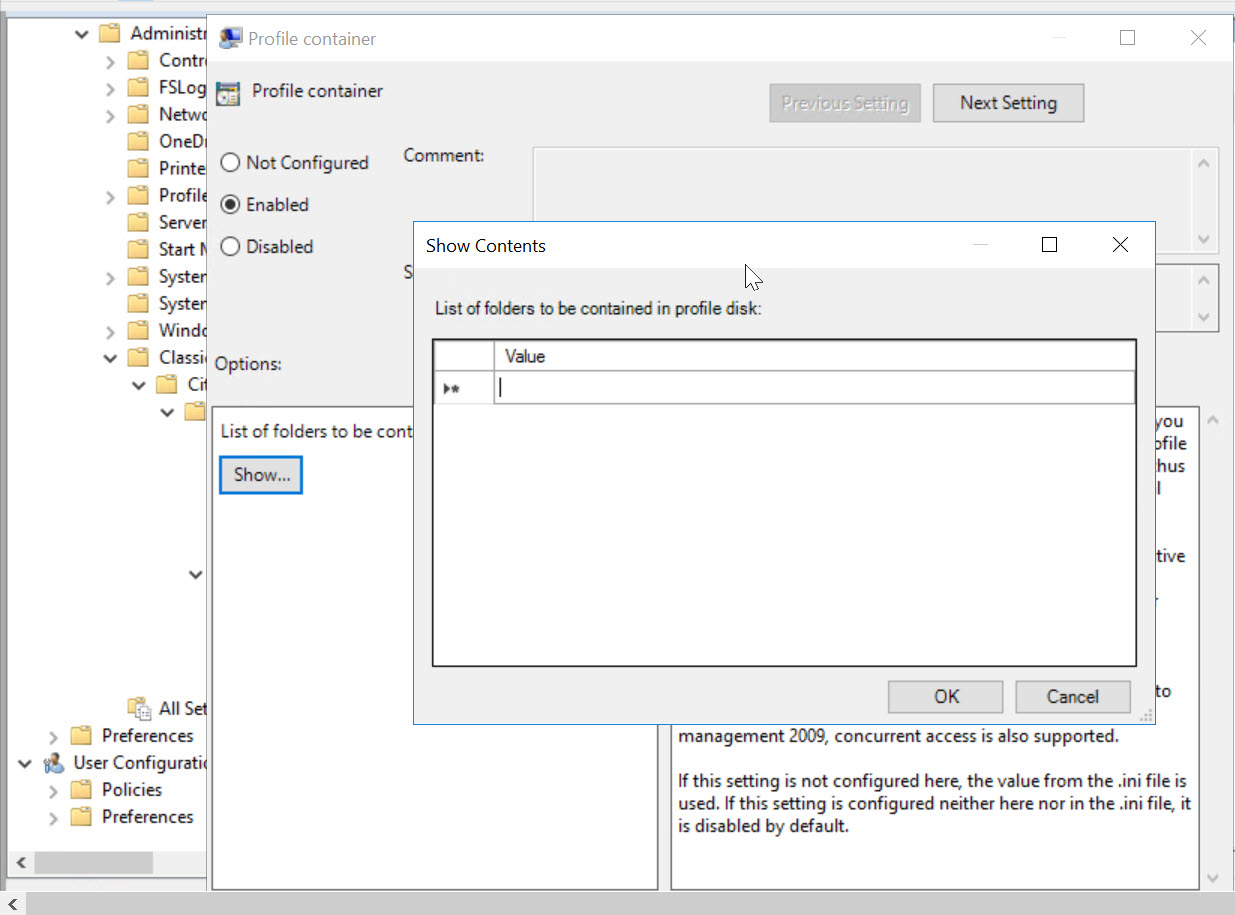This screenshot has width=1235, height=915.
Task: Confirm Show Contents with OK
Action: pos(946,697)
